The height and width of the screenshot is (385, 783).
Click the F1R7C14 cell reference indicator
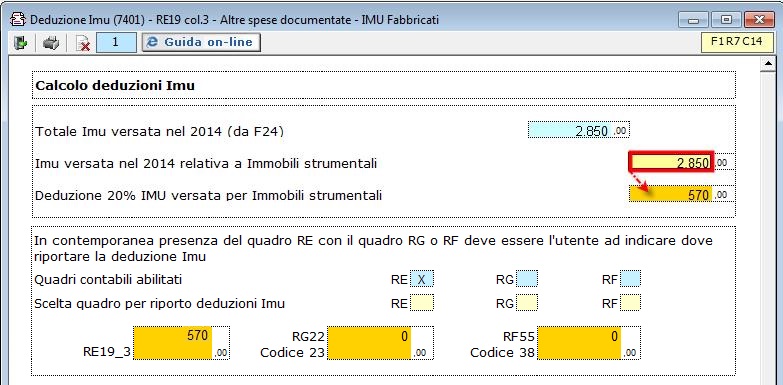click(x=736, y=42)
